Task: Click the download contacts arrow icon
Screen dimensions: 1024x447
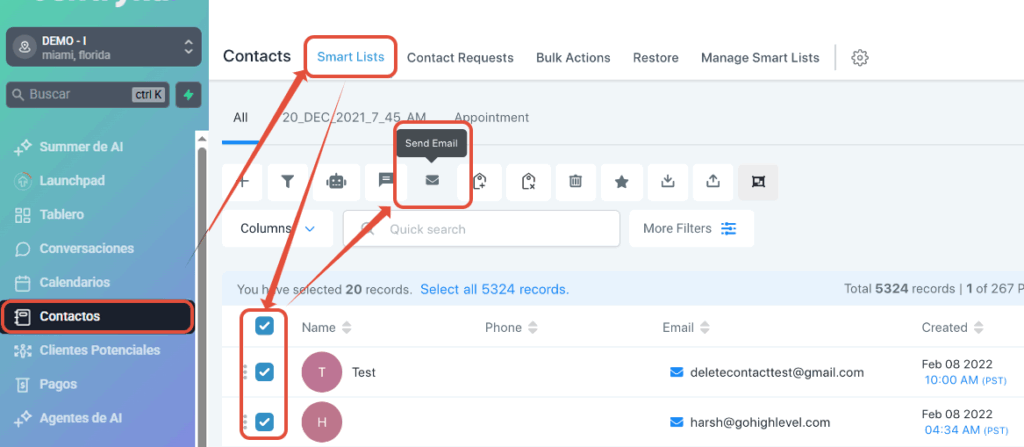Action: (668, 181)
